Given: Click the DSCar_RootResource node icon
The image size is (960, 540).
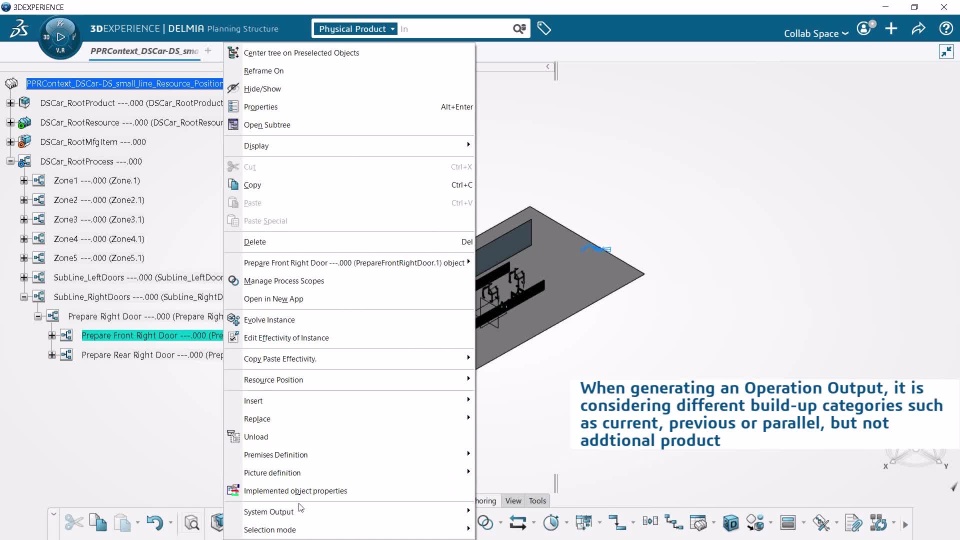Looking at the screenshot, I should point(24,122).
